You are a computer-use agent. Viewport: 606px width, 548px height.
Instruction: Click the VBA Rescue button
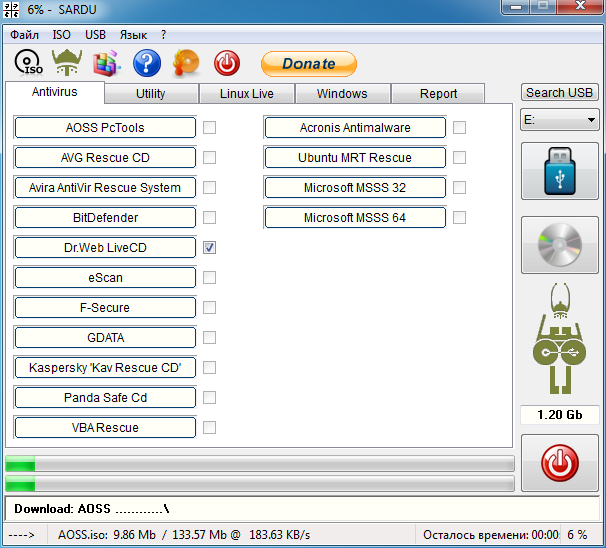105,428
